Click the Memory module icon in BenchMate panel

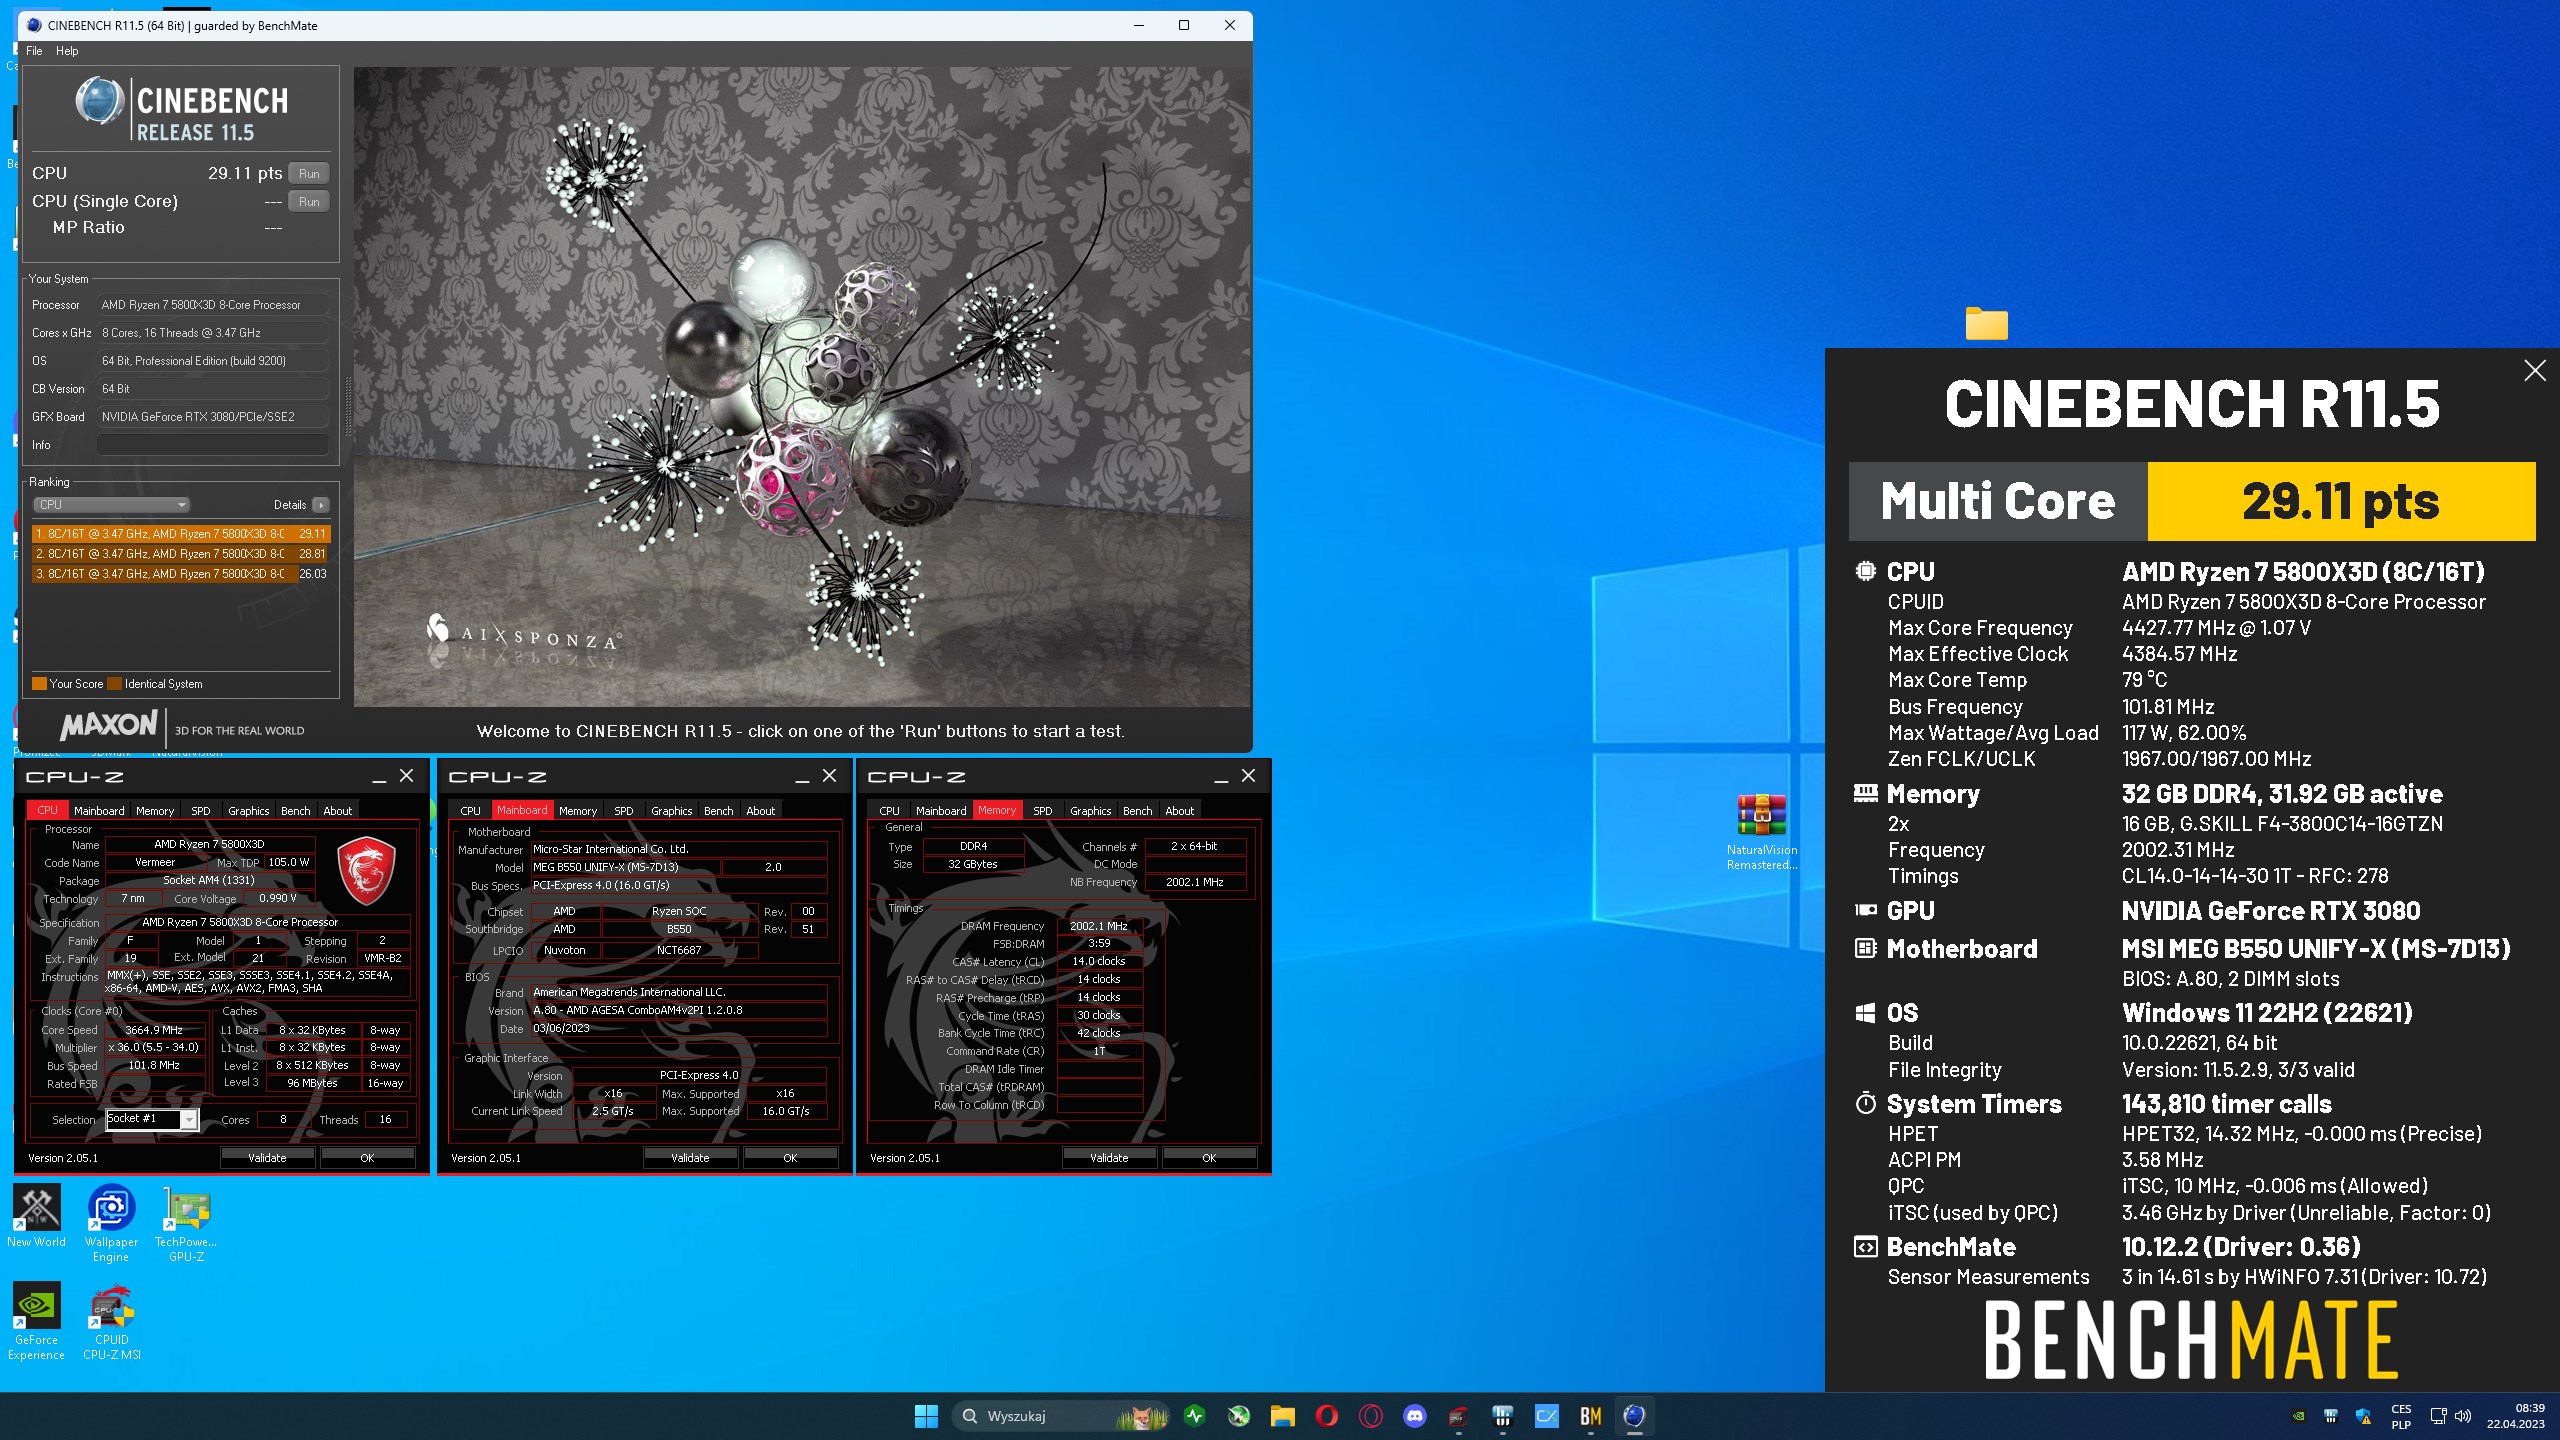tap(1865, 793)
